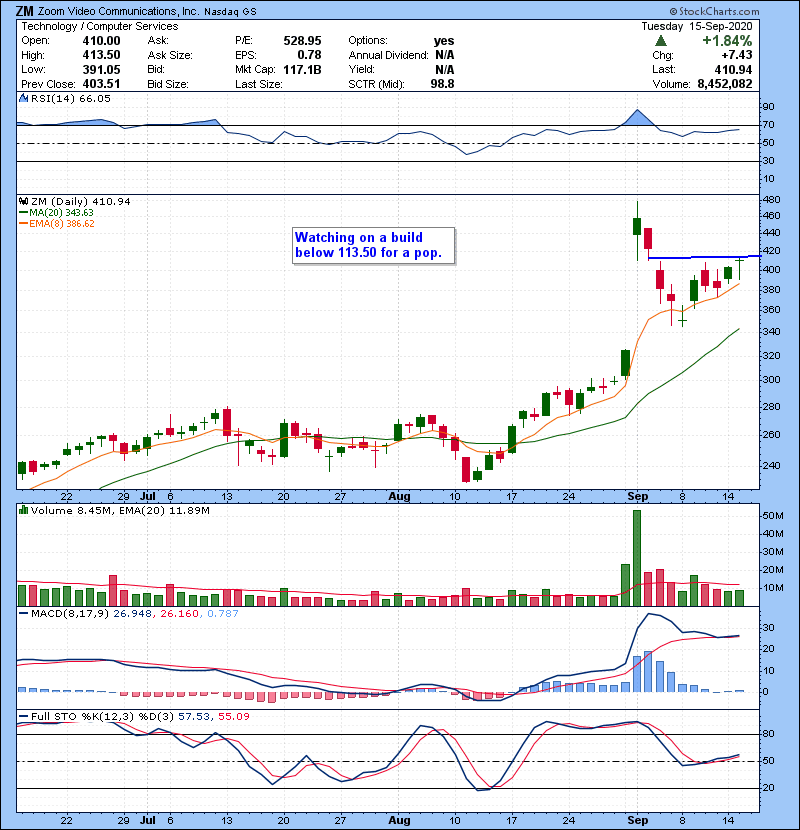Screen dimensions: 800x830
Task: Click the RSI(14) 66.05 panel label
Action: pyautogui.click(x=71, y=98)
